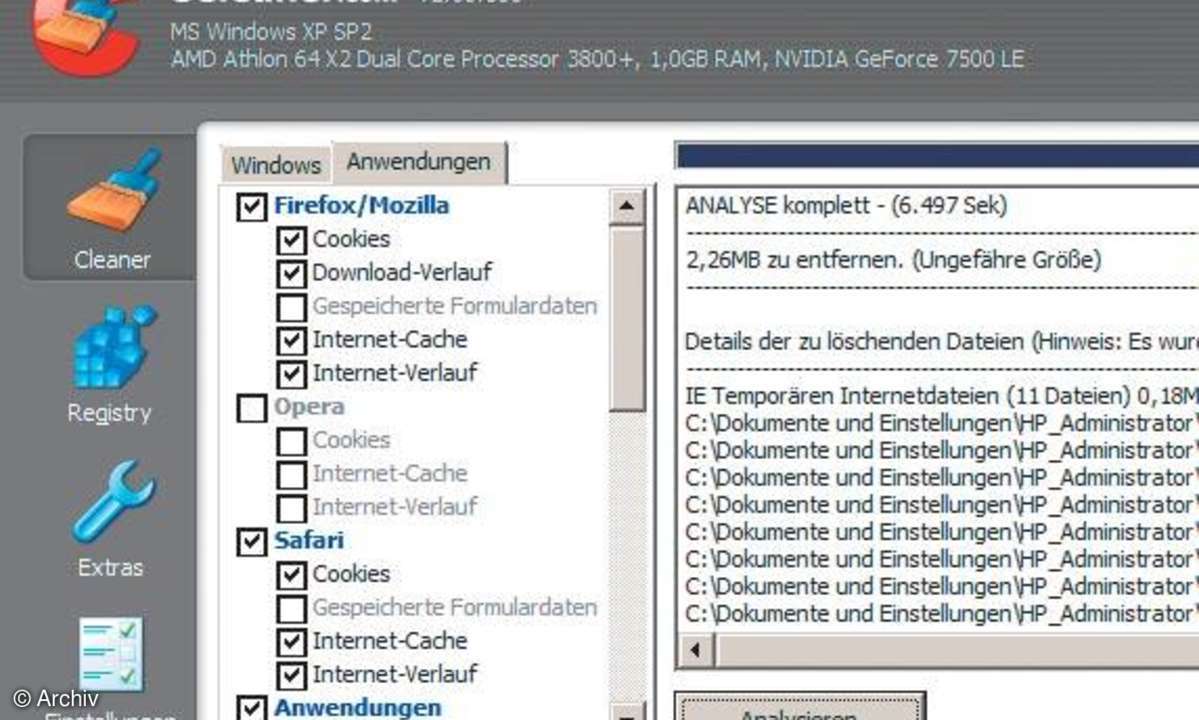Image resolution: width=1199 pixels, height=720 pixels.
Task: Uncheck the Firefox/Mozilla group checkbox
Action: coord(252,206)
